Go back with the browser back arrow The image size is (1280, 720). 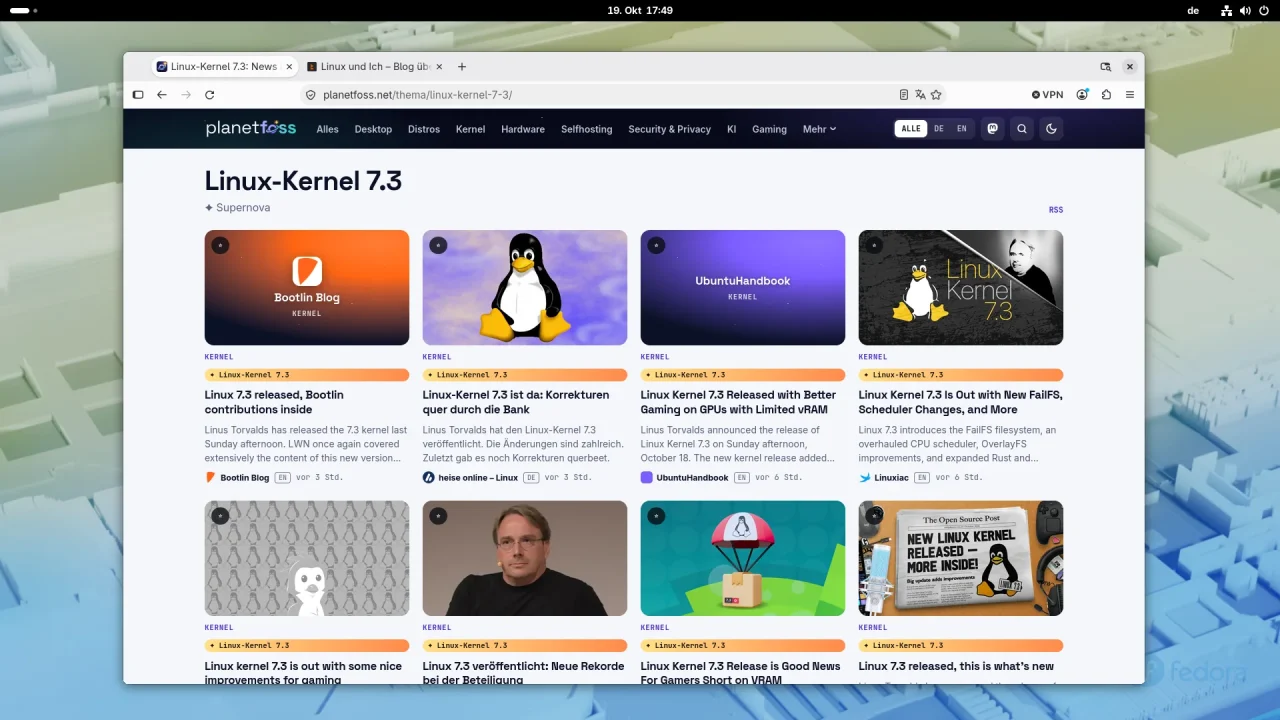[162, 95]
